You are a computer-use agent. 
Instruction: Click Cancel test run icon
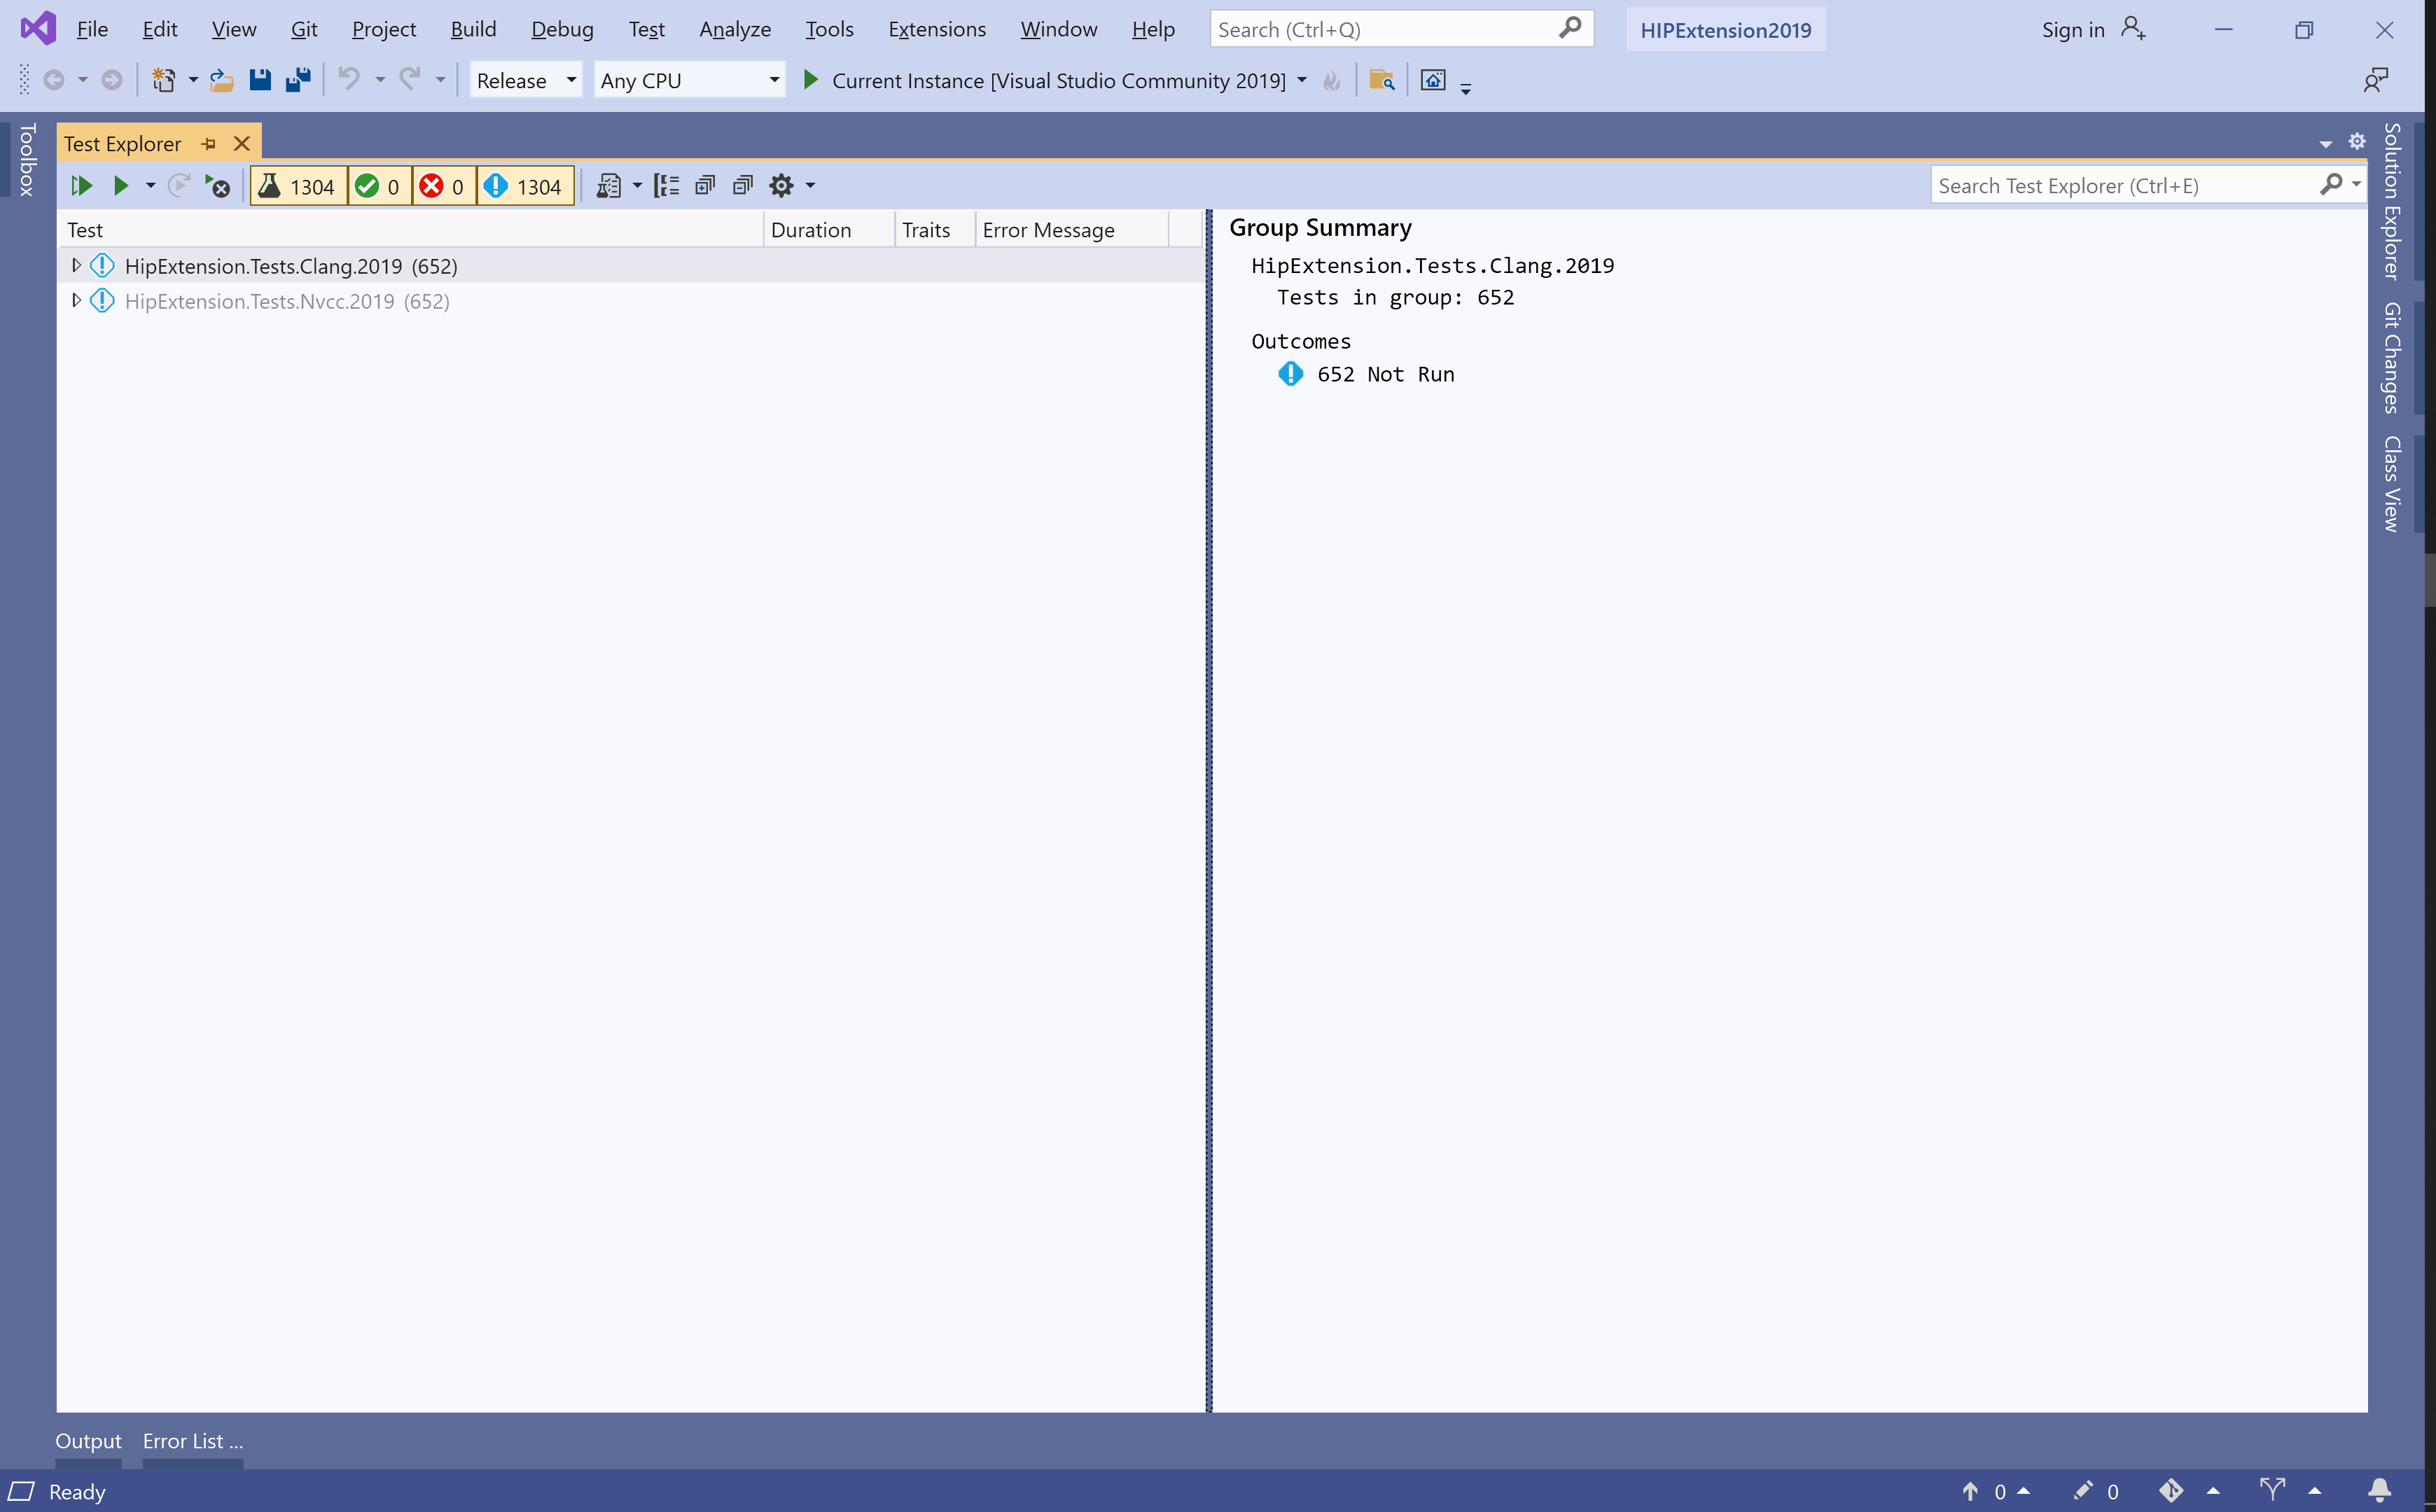[217, 186]
